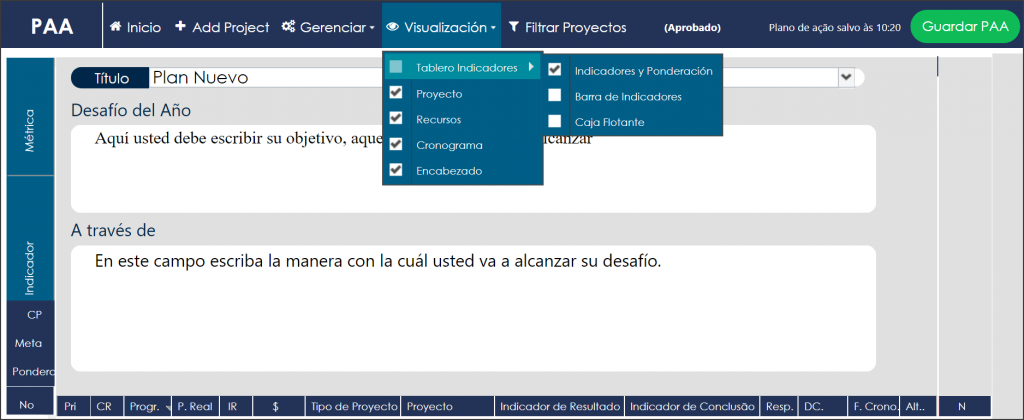Click the Tipo de Proyecto column header
Image resolution: width=1024 pixels, height=420 pixels.
coord(351,406)
